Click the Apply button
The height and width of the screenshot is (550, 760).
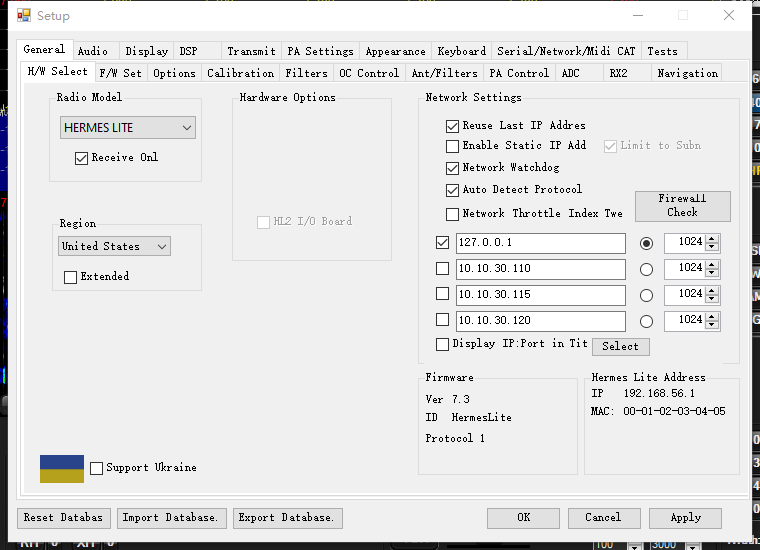685,518
